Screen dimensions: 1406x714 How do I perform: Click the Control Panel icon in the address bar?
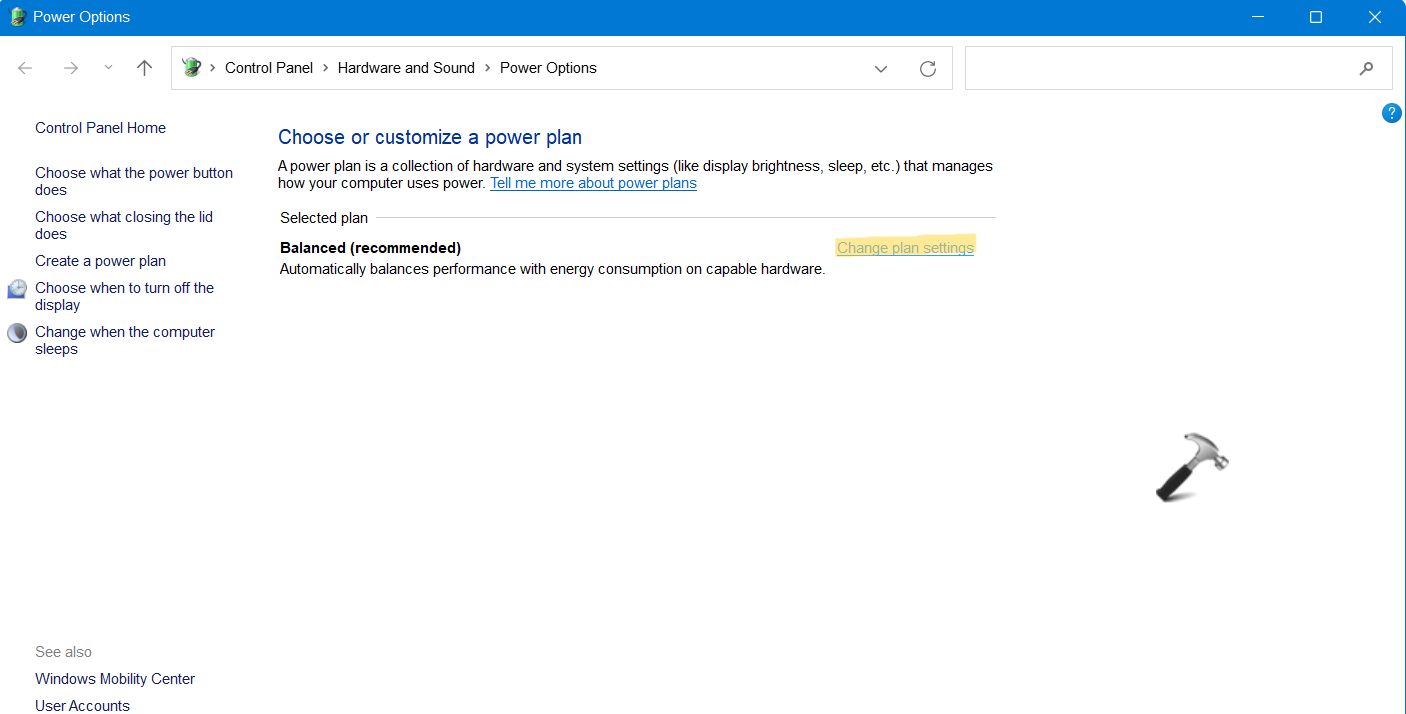(x=191, y=67)
